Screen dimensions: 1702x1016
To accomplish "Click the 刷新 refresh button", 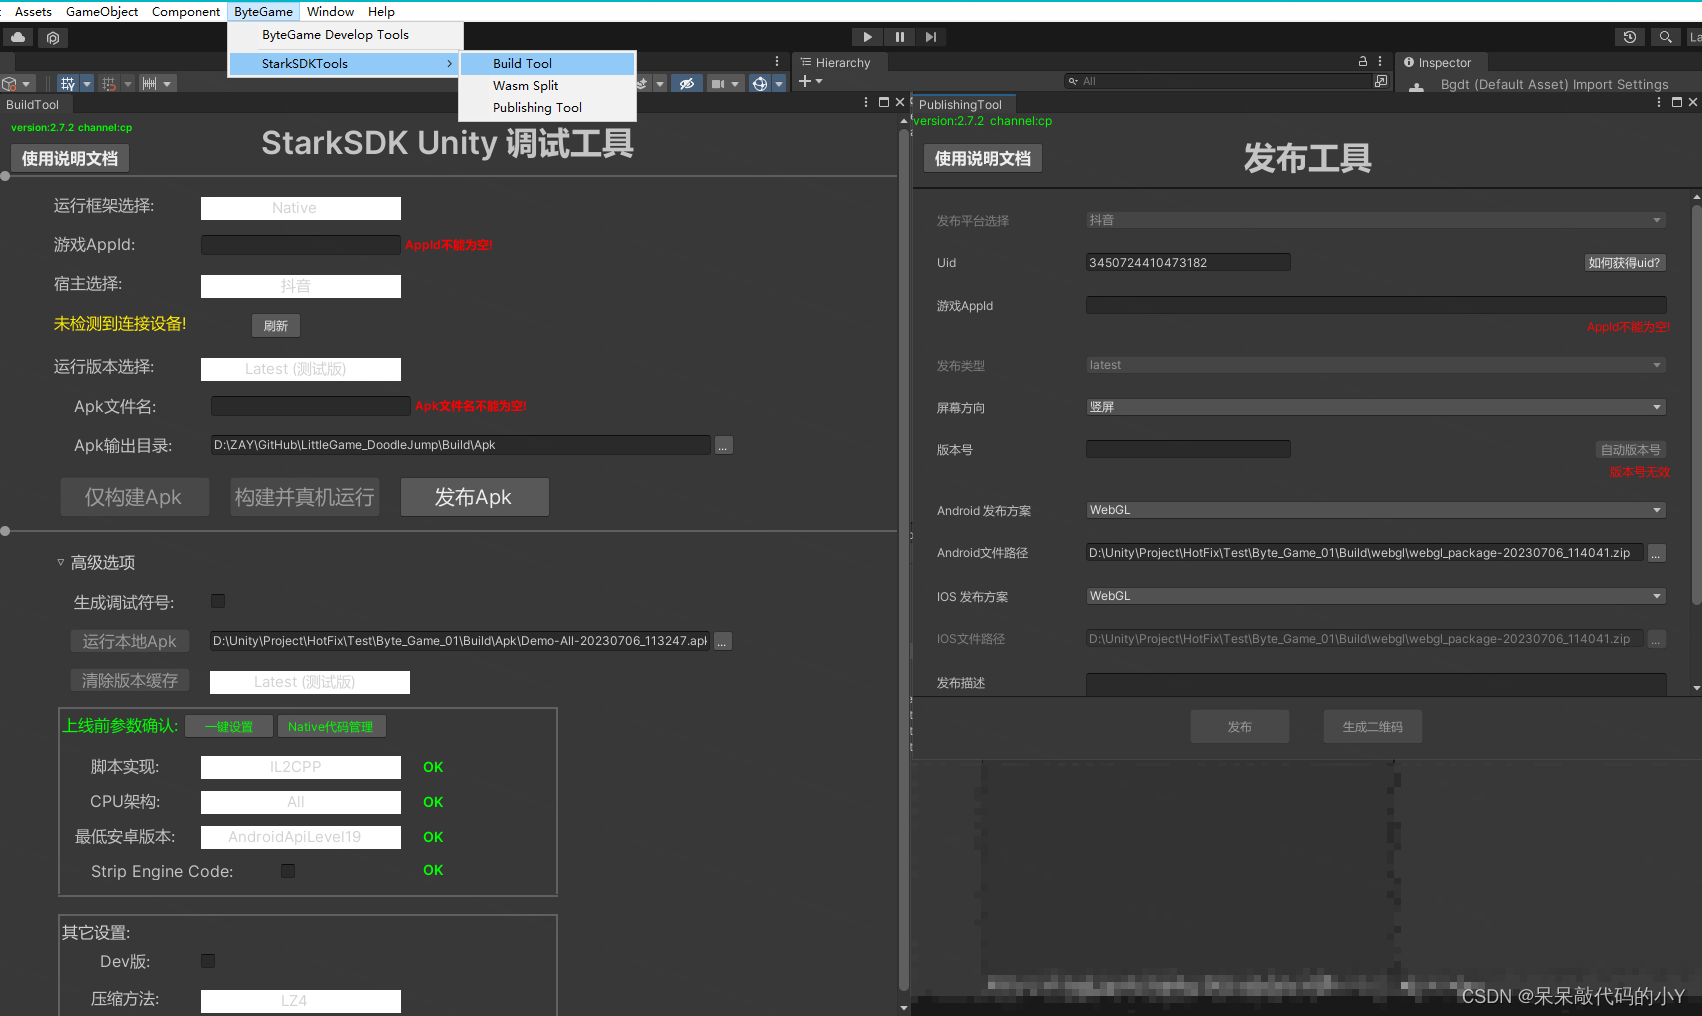I will click(276, 325).
